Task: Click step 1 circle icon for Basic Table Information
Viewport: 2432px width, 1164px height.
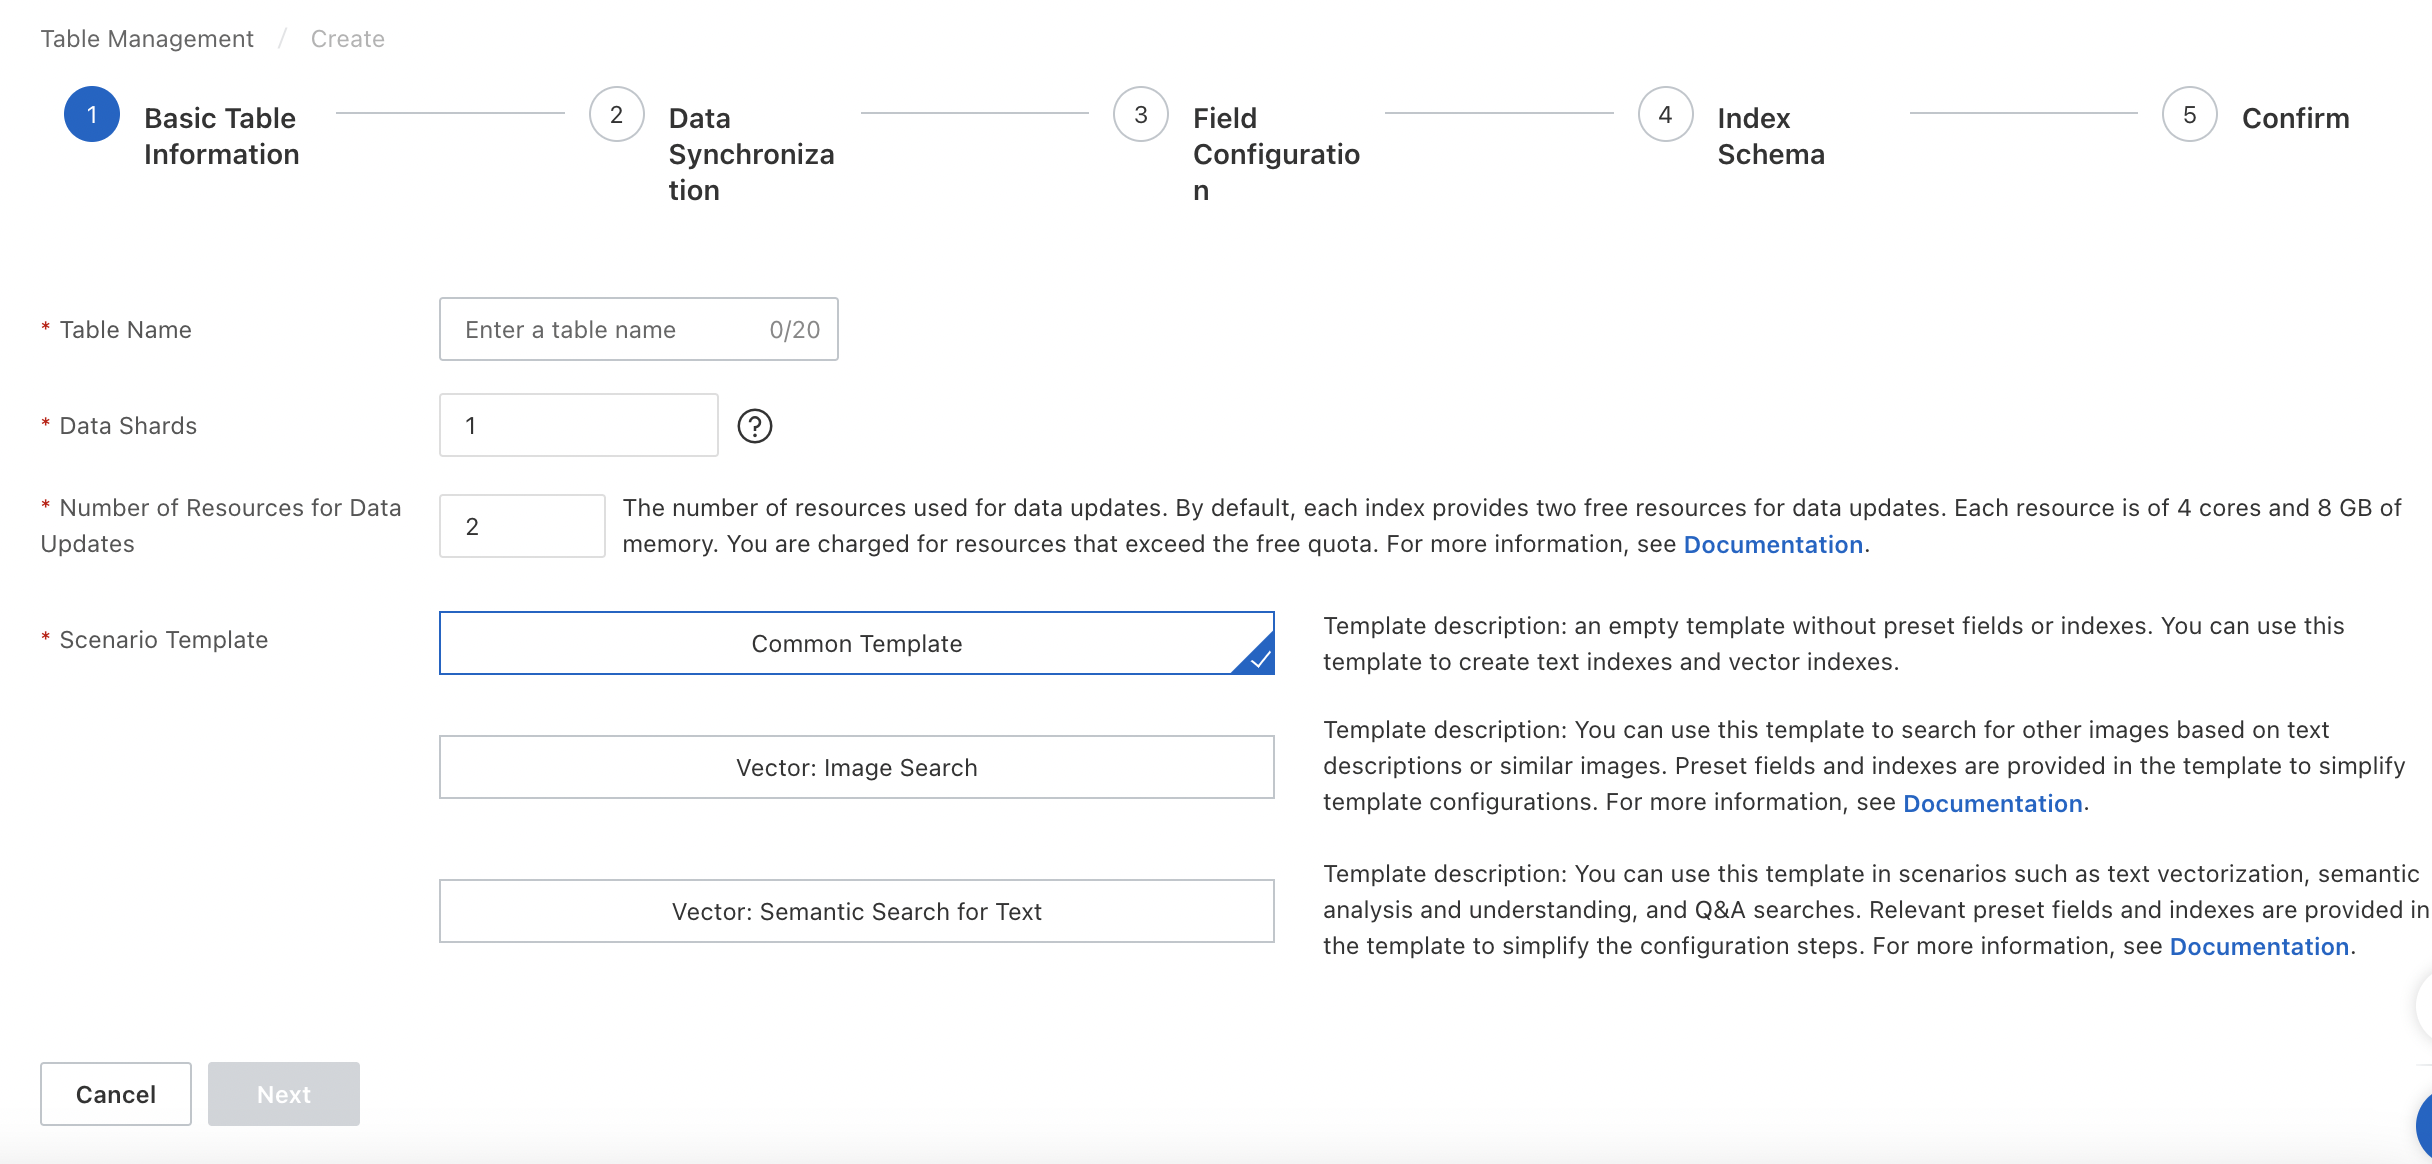Action: click(x=92, y=115)
